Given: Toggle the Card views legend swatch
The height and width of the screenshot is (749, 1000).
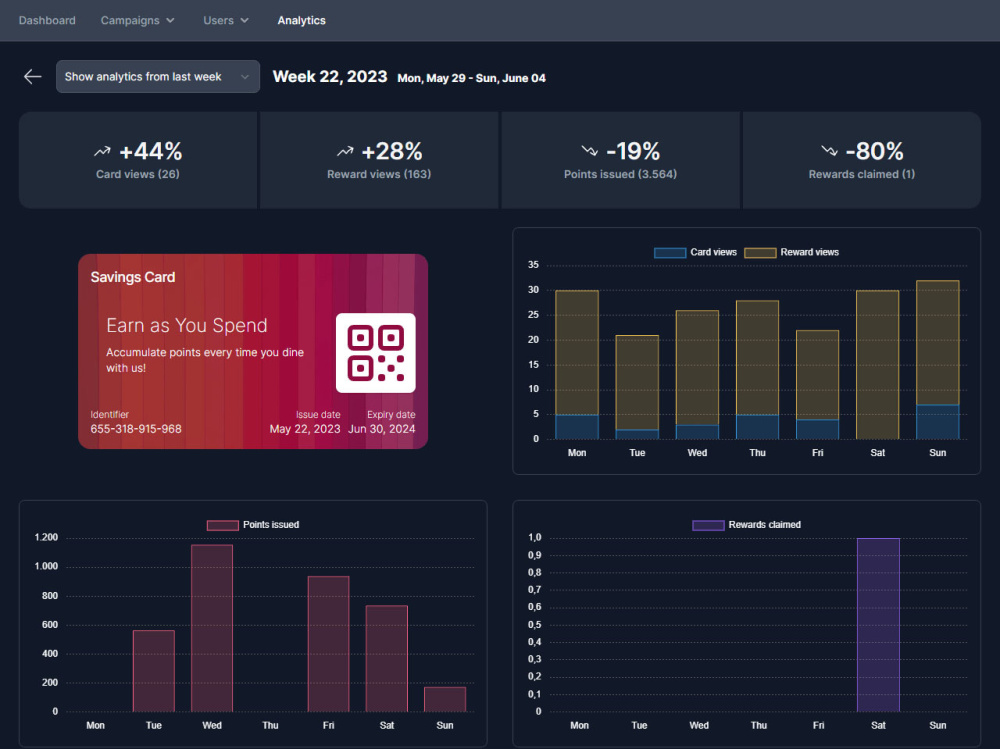Looking at the screenshot, I should tap(670, 253).
